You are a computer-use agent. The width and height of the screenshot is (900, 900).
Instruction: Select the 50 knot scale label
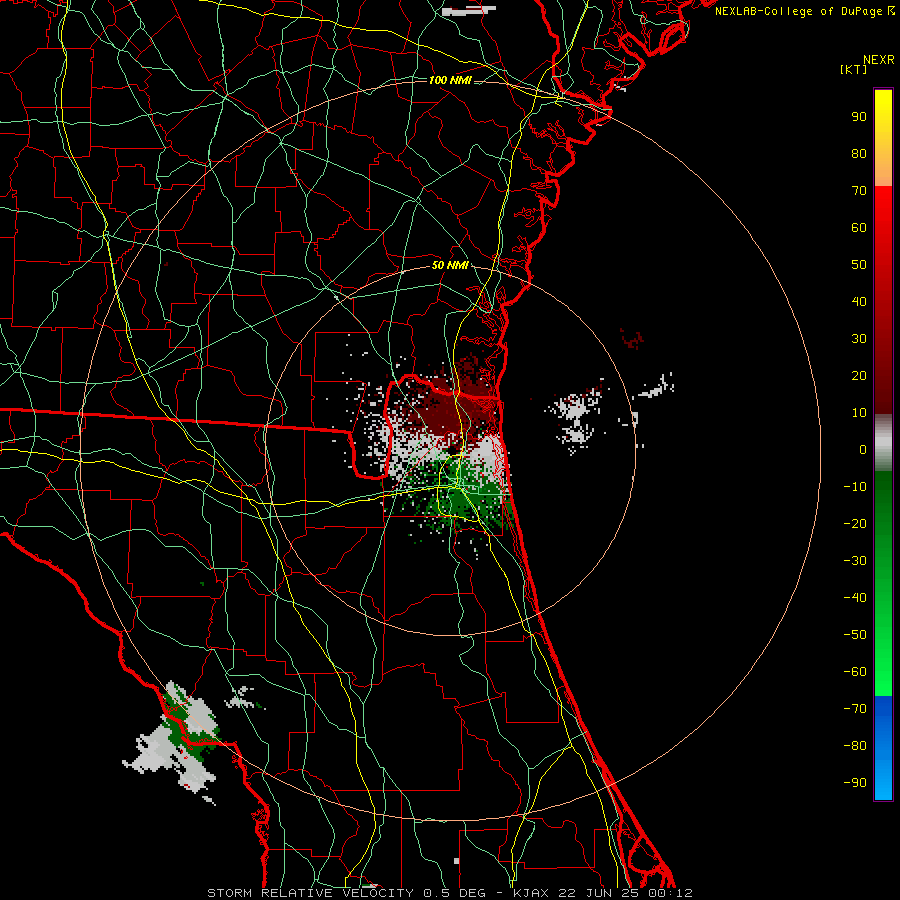point(859,265)
